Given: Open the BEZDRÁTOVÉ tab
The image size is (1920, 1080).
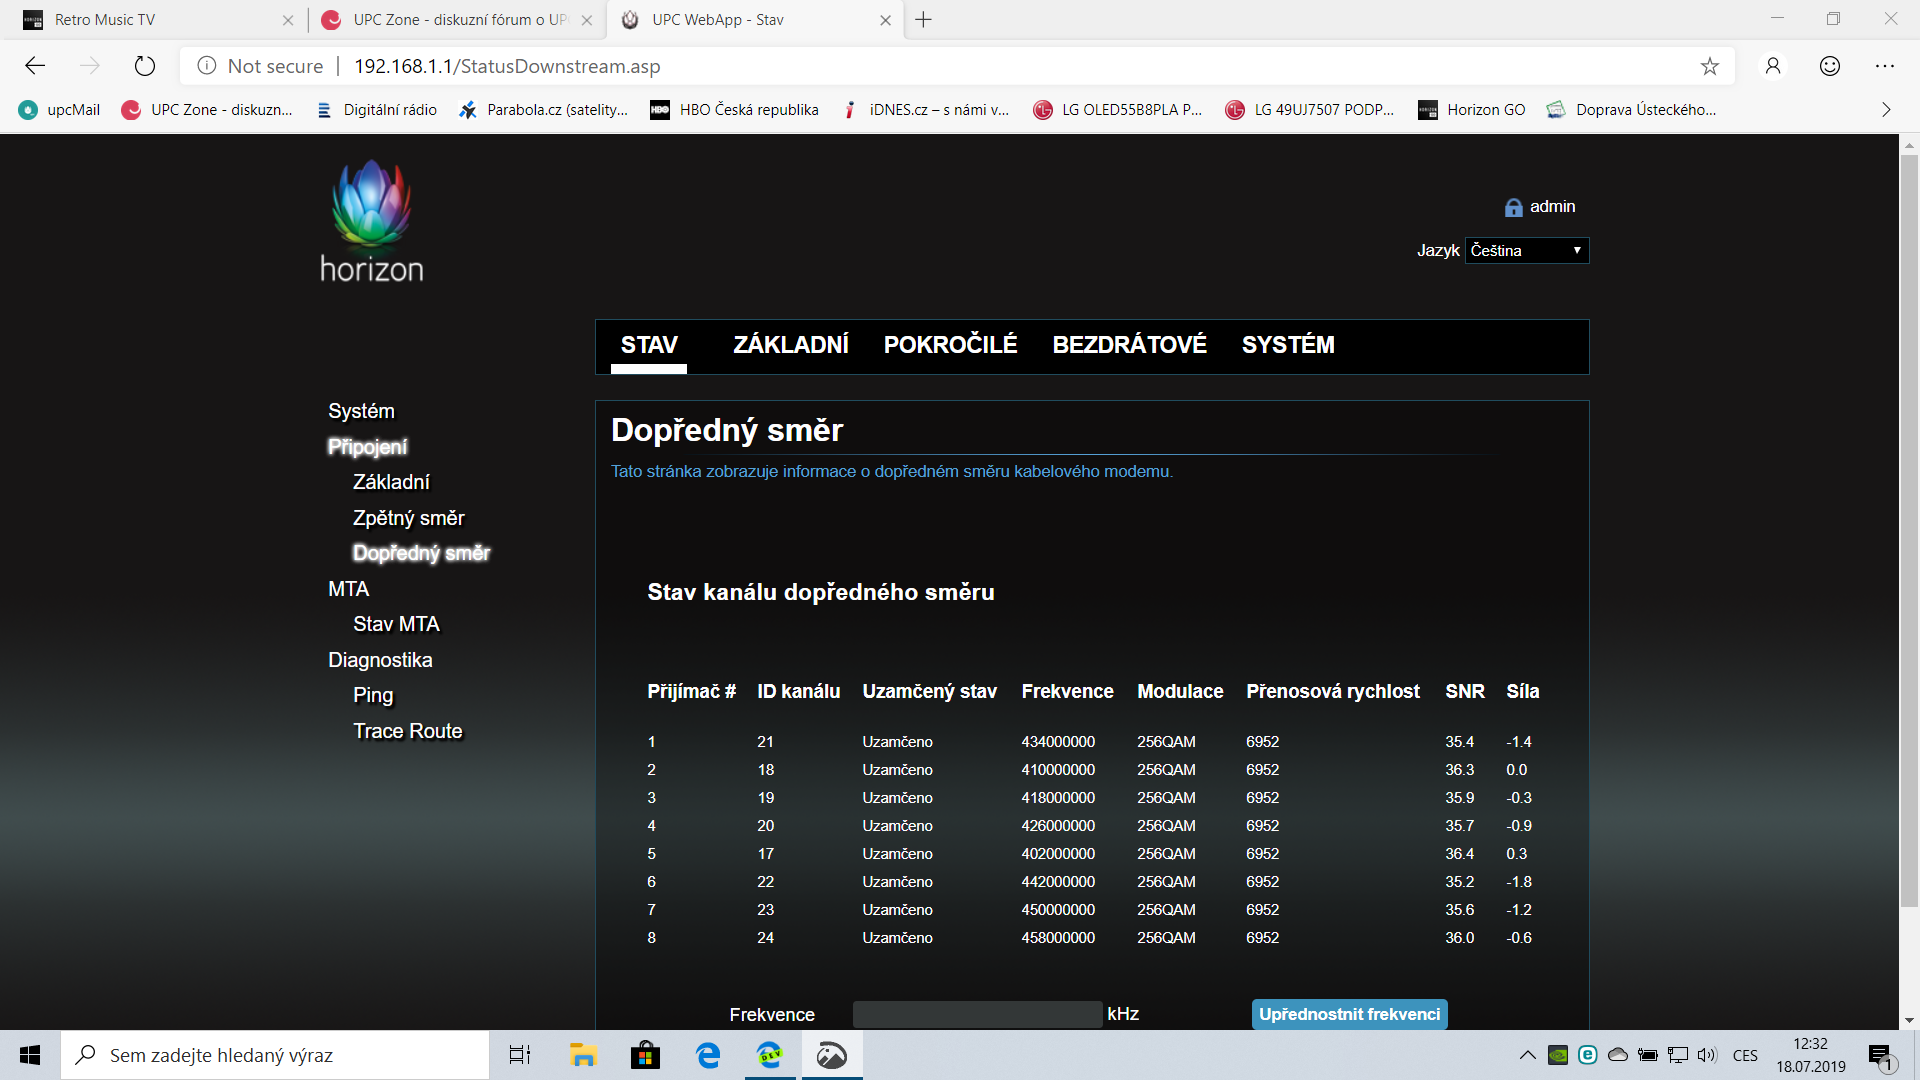Looking at the screenshot, I should coord(1129,345).
